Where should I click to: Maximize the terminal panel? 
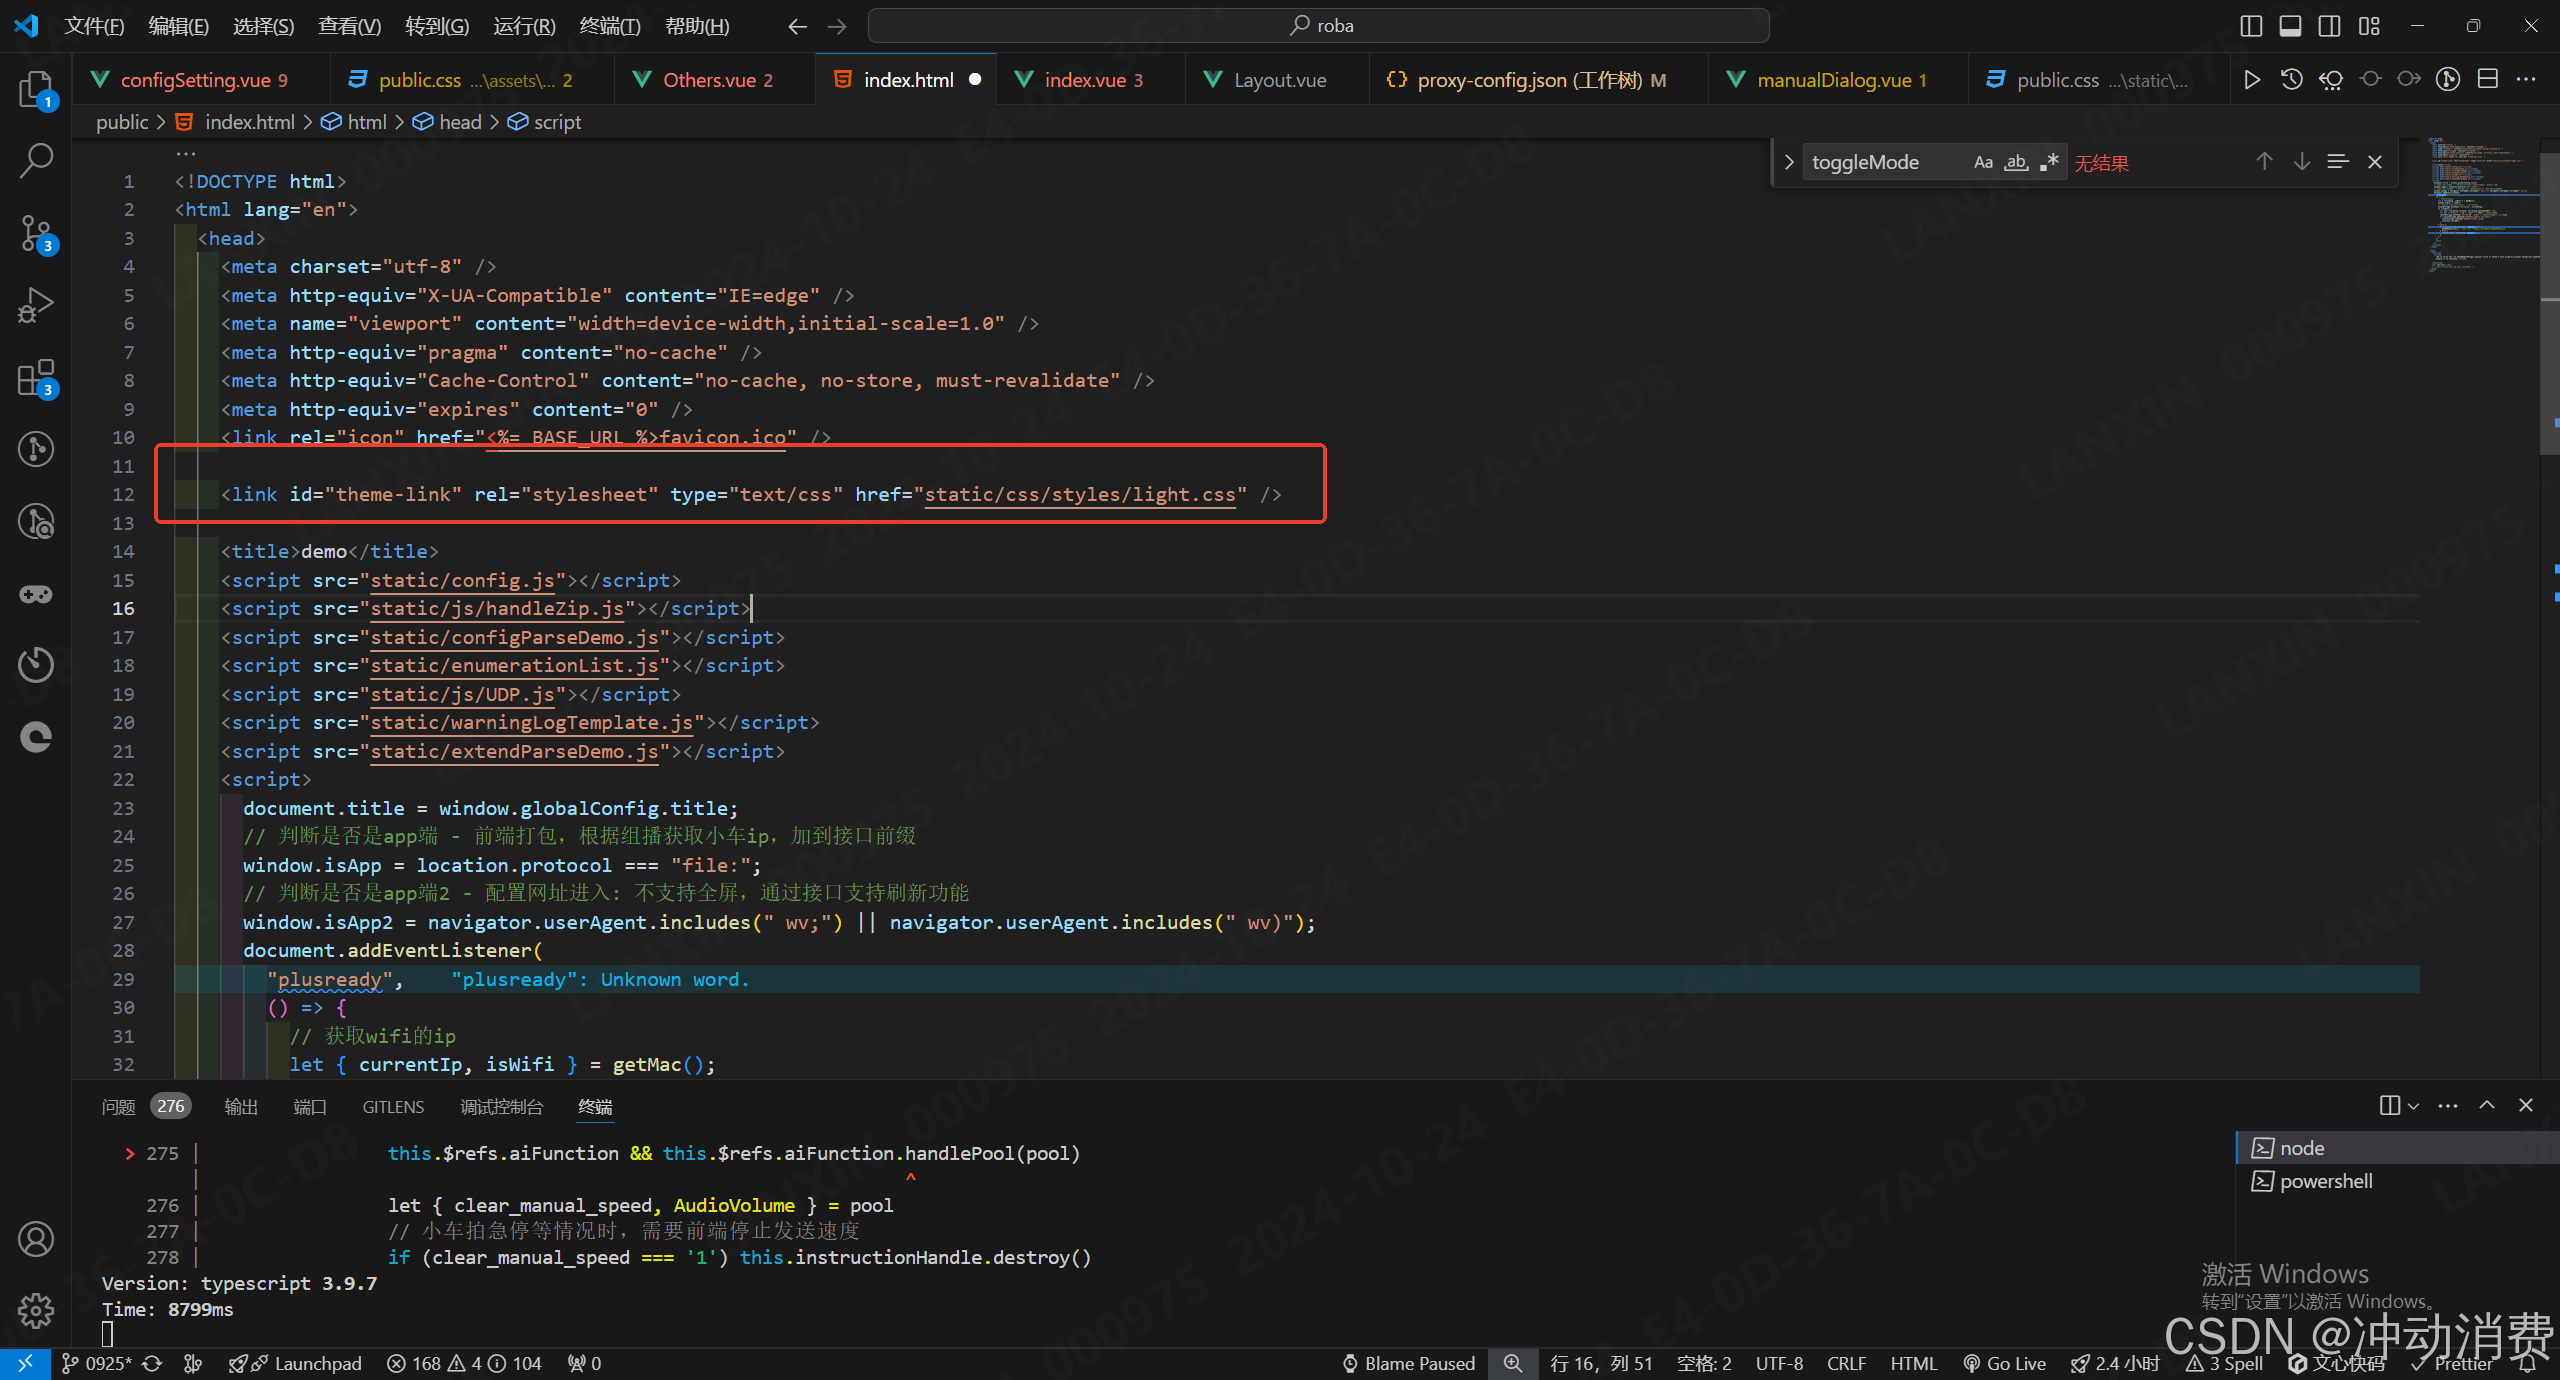coord(2487,1105)
